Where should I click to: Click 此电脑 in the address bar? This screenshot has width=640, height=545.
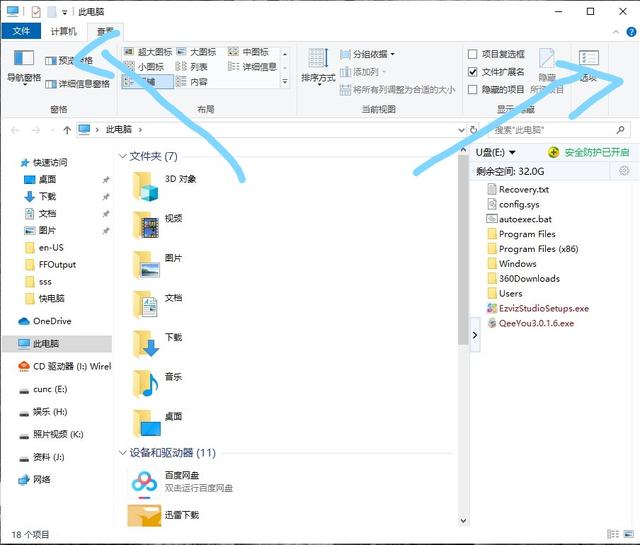pyautogui.click(x=119, y=129)
